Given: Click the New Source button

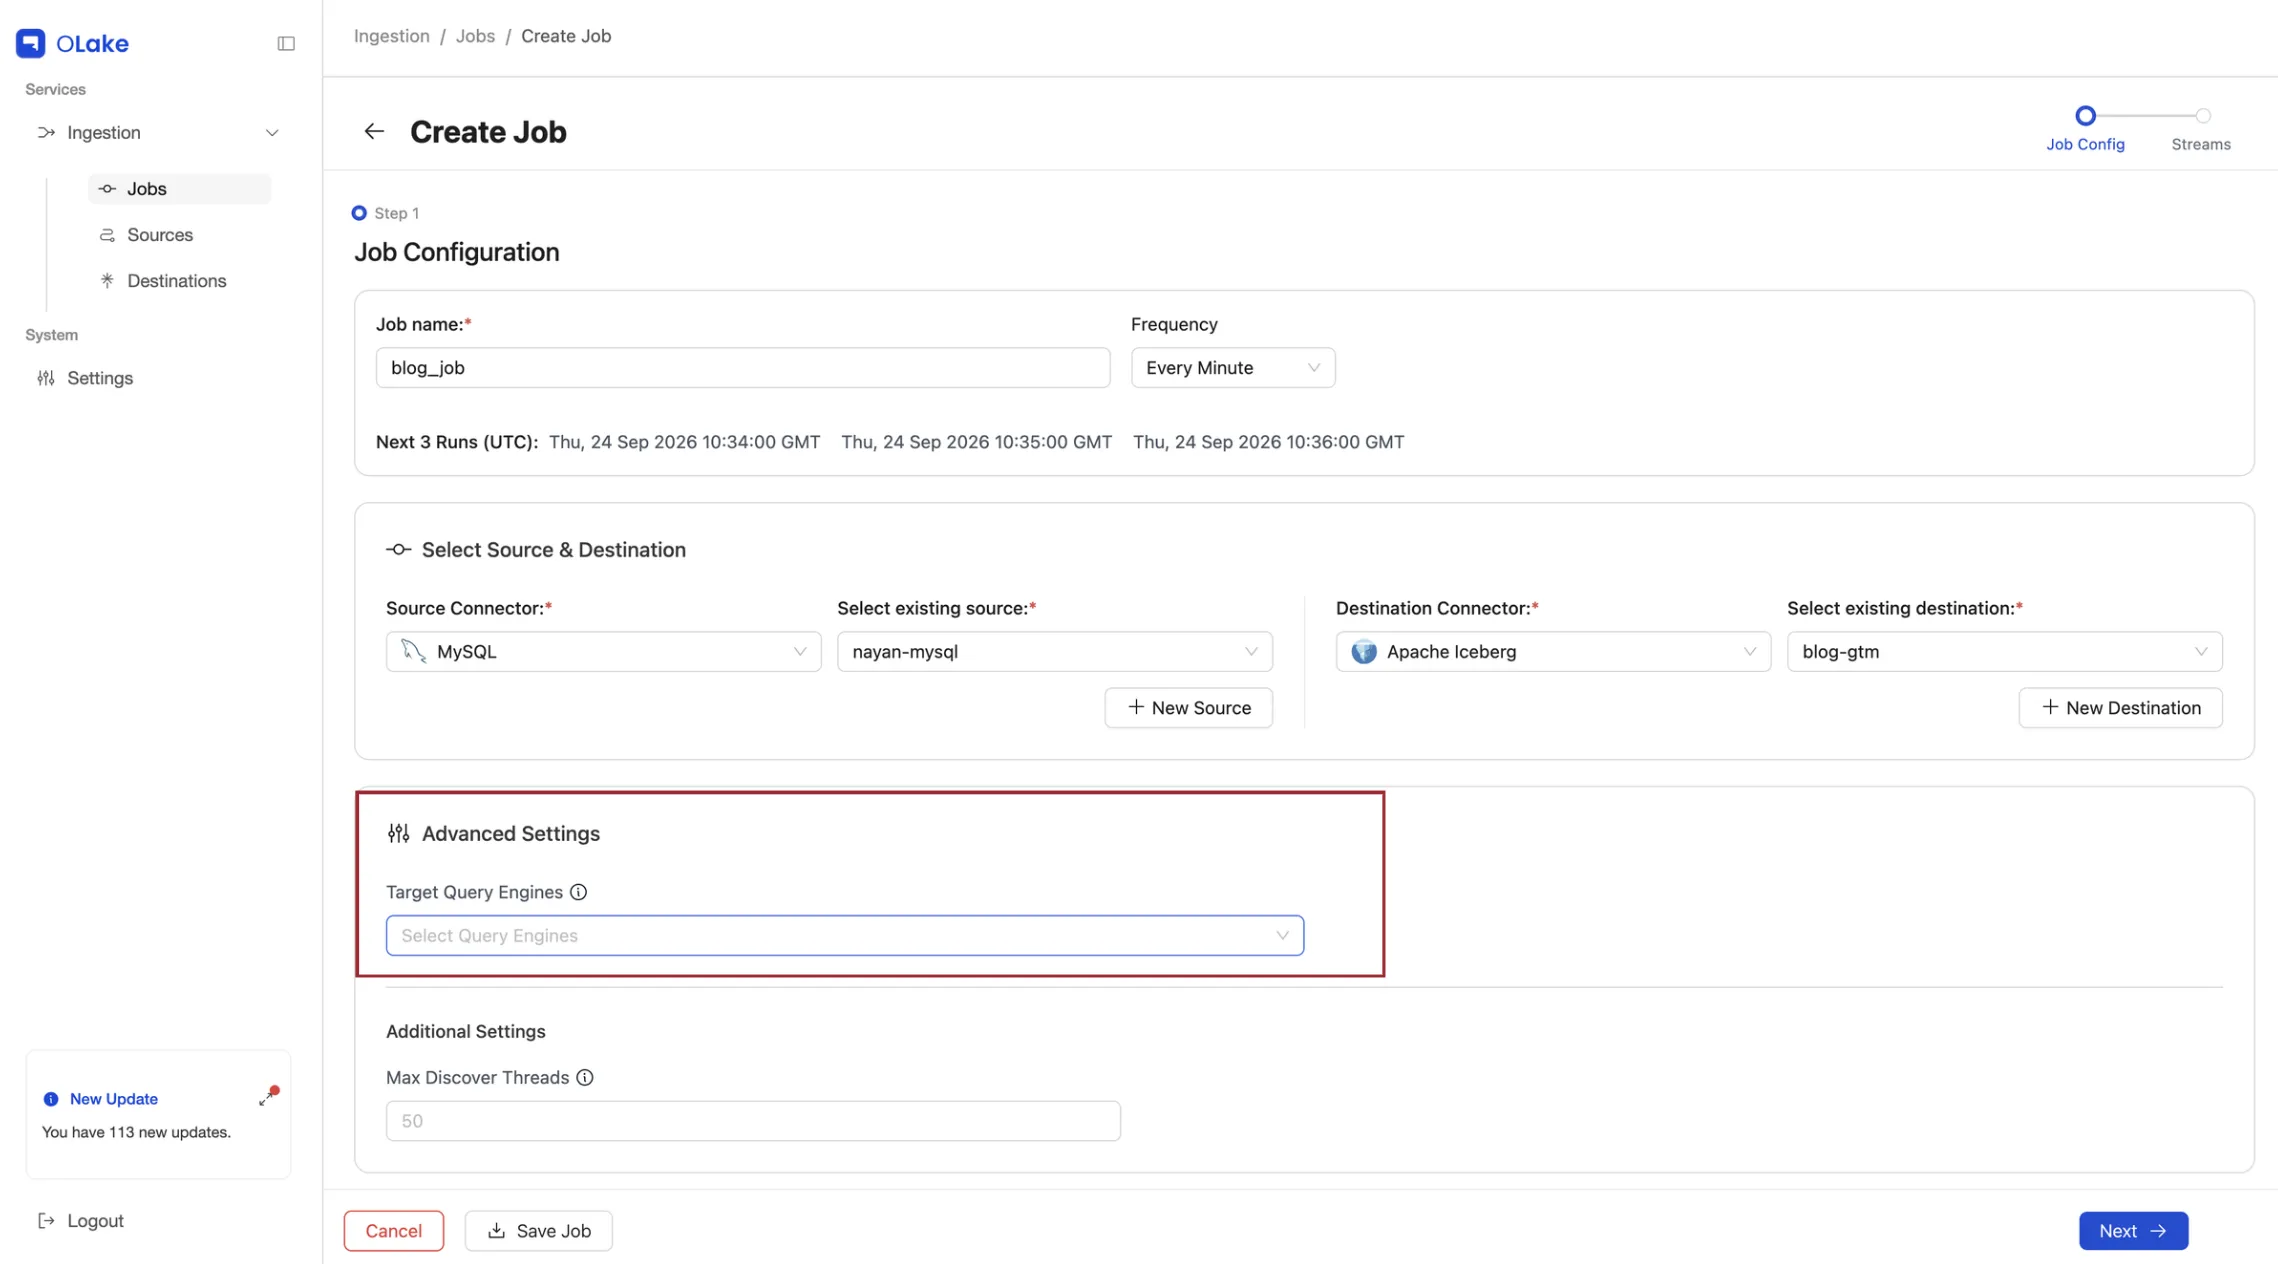Looking at the screenshot, I should pyautogui.click(x=1188, y=707).
